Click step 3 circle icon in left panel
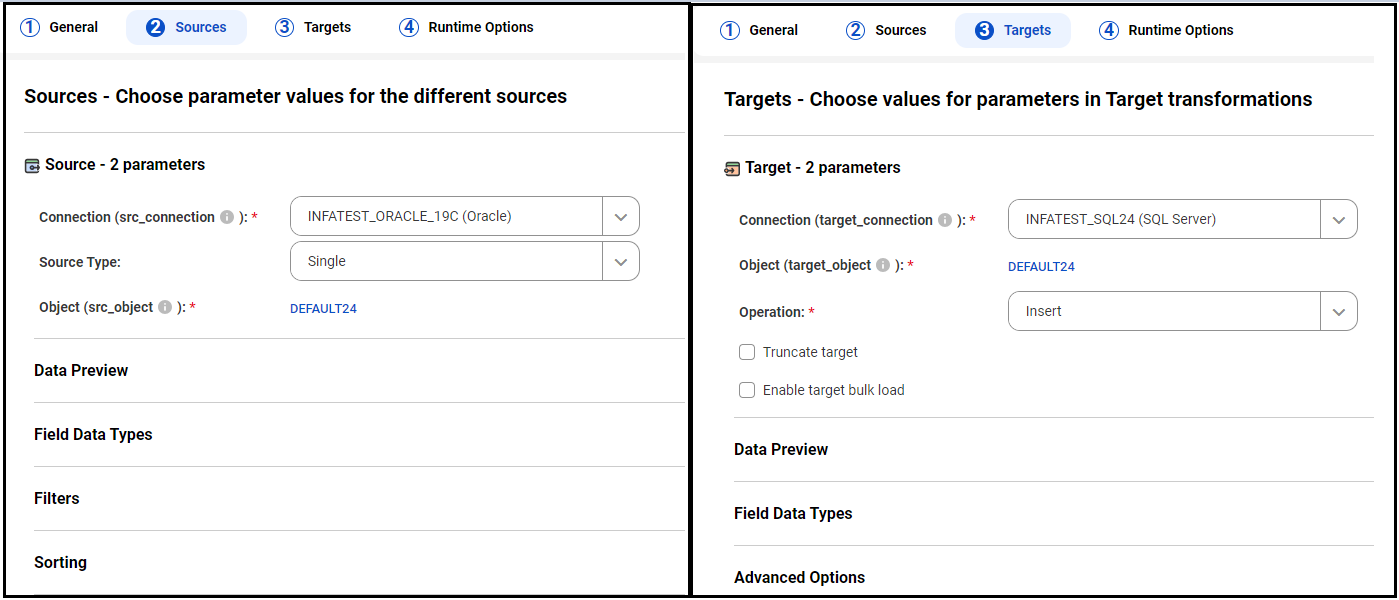The height and width of the screenshot is (600, 1399). 285,27
